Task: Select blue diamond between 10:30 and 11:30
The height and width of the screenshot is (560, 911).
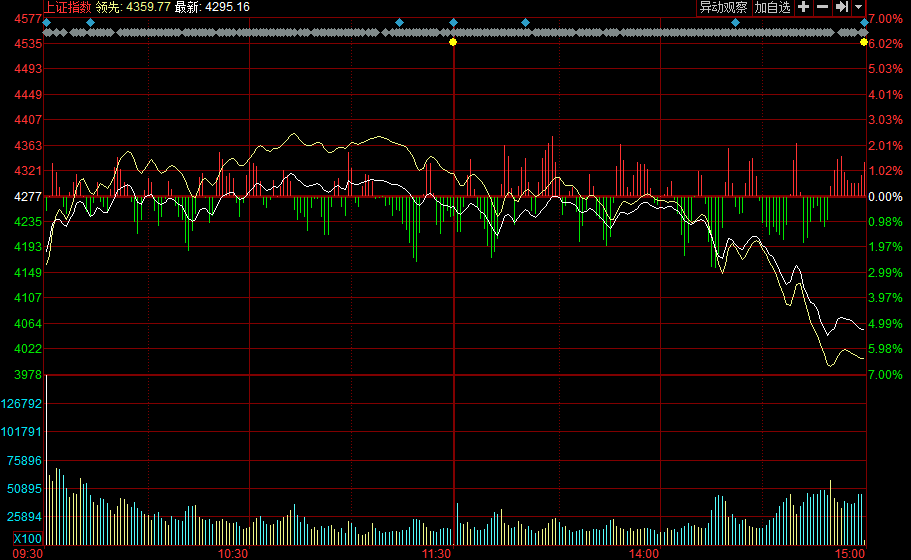Action: click(x=399, y=23)
